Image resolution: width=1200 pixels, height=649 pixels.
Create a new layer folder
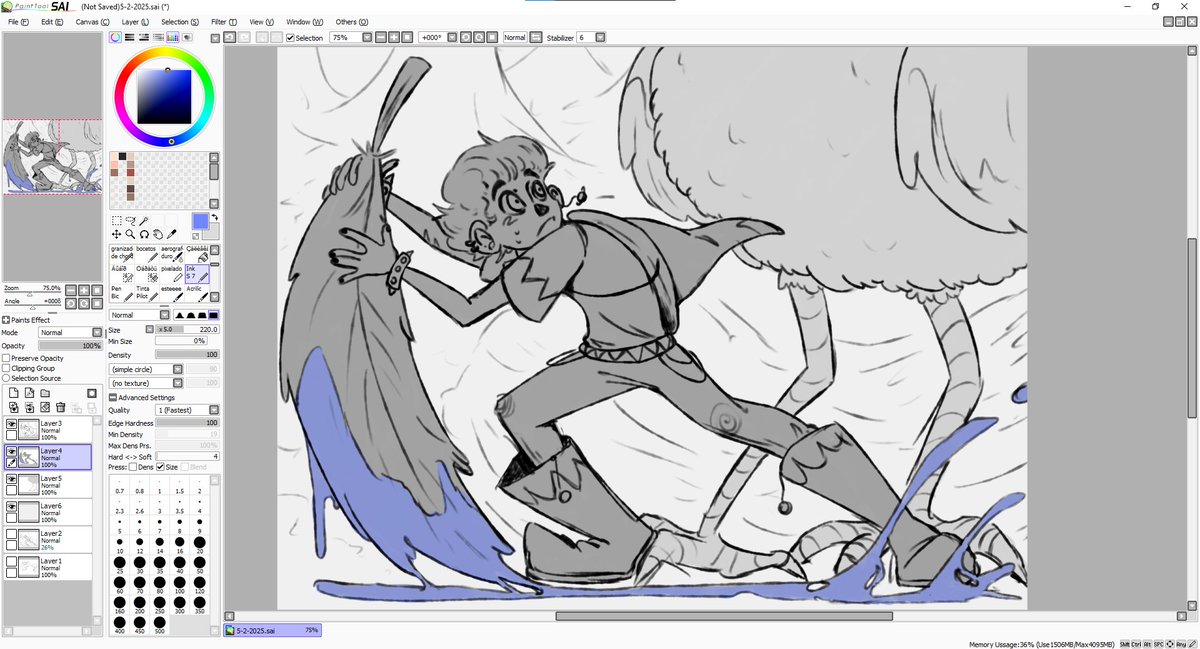(45, 394)
